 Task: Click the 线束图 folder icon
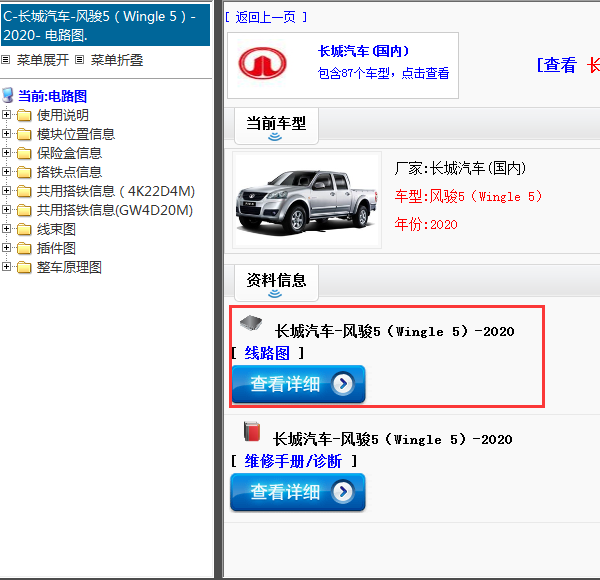point(24,229)
